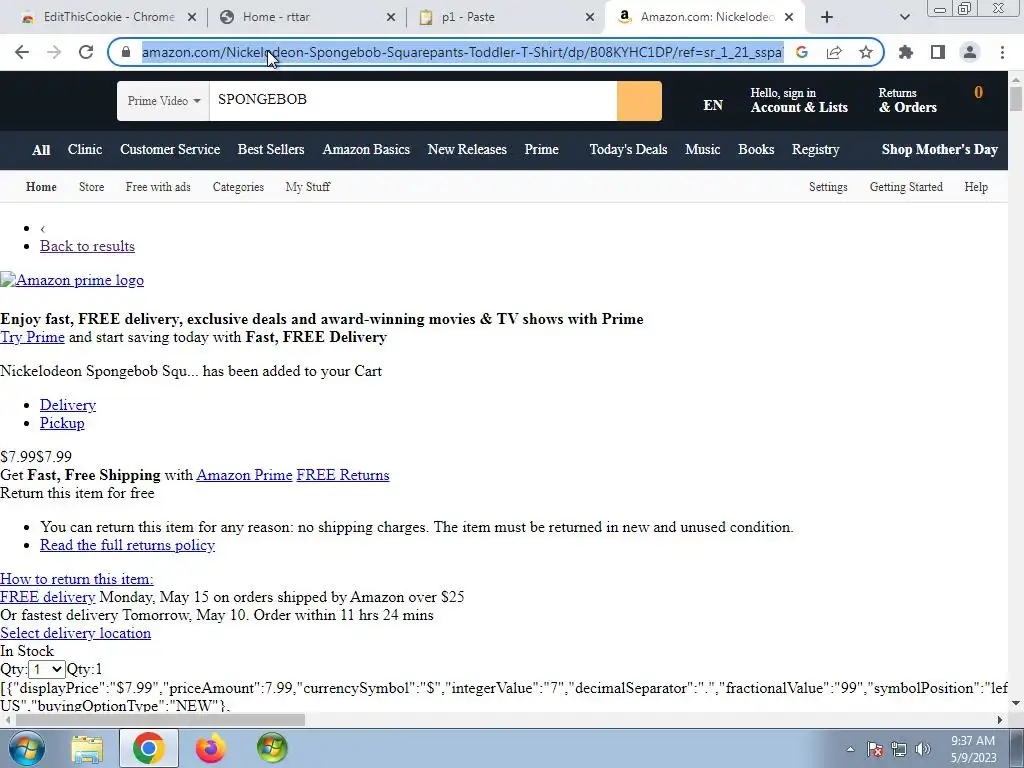Open the tab search chevron
The image size is (1024, 768).
click(904, 17)
